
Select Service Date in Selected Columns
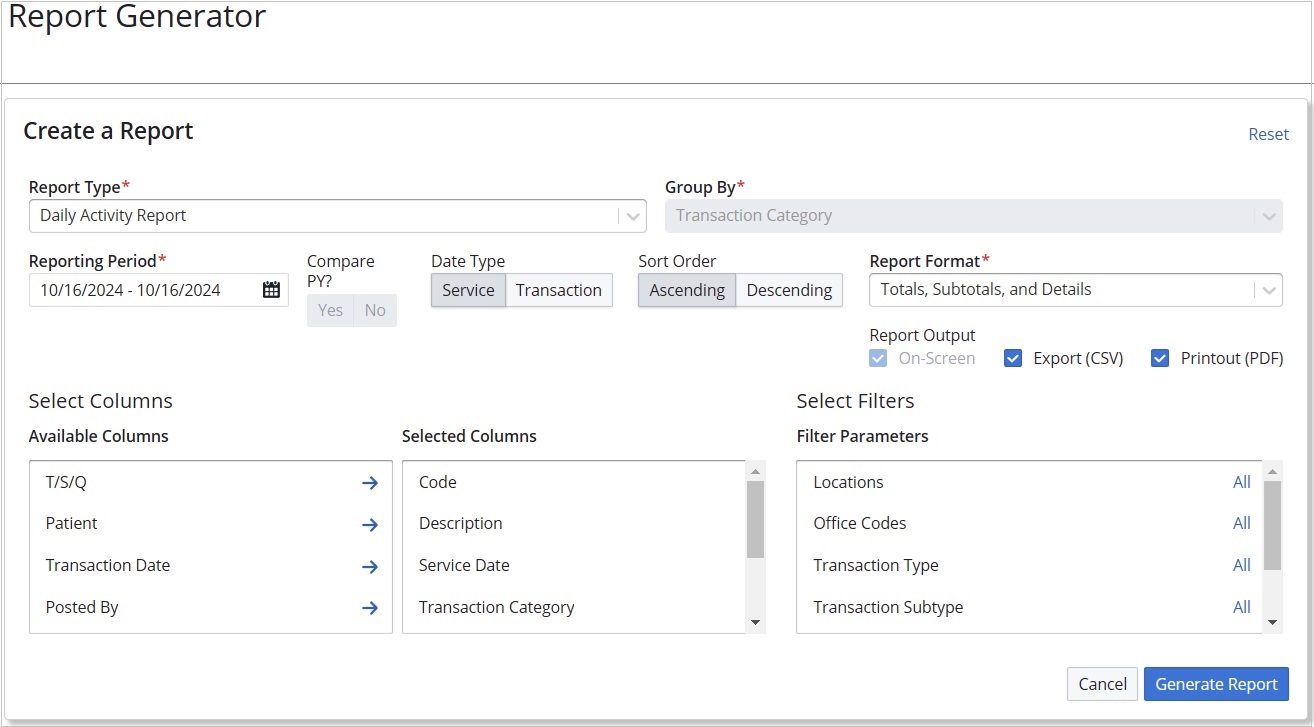464,565
